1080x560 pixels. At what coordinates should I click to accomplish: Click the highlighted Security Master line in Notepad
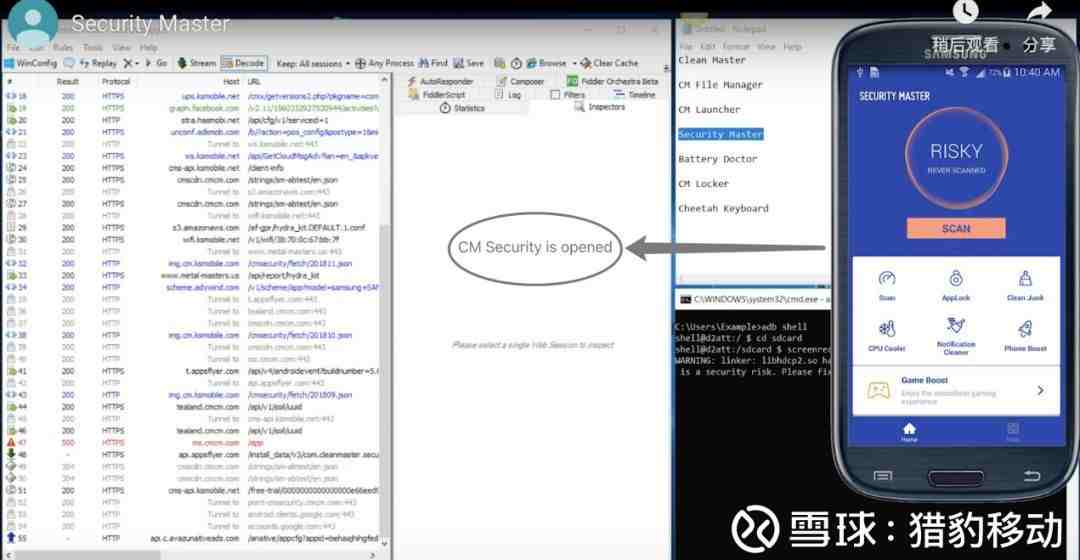[720, 134]
